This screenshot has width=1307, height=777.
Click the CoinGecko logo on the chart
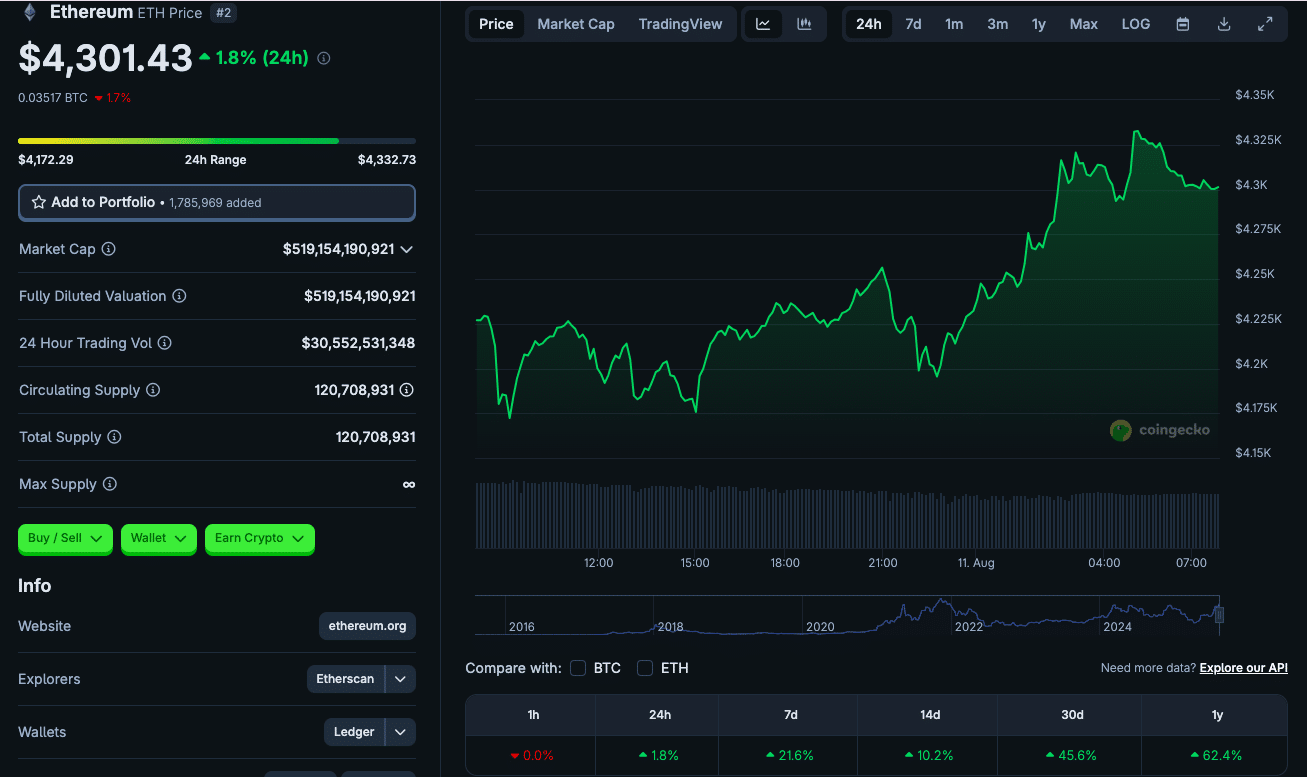pos(1160,430)
